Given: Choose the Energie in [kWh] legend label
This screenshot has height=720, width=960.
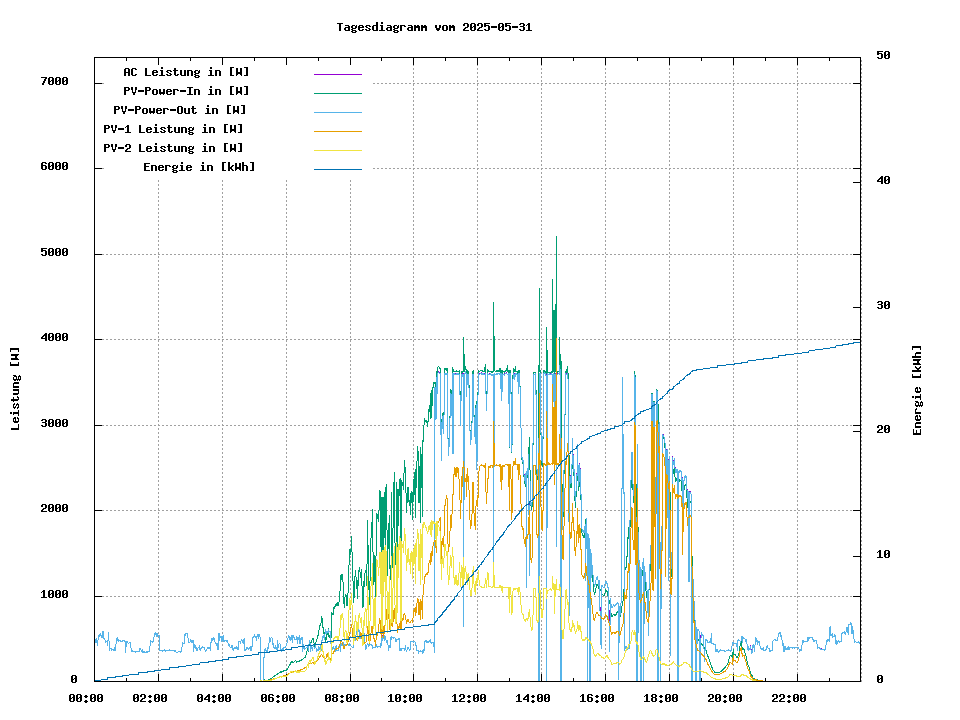Looking at the screenshot, I should tap(199, 167).
